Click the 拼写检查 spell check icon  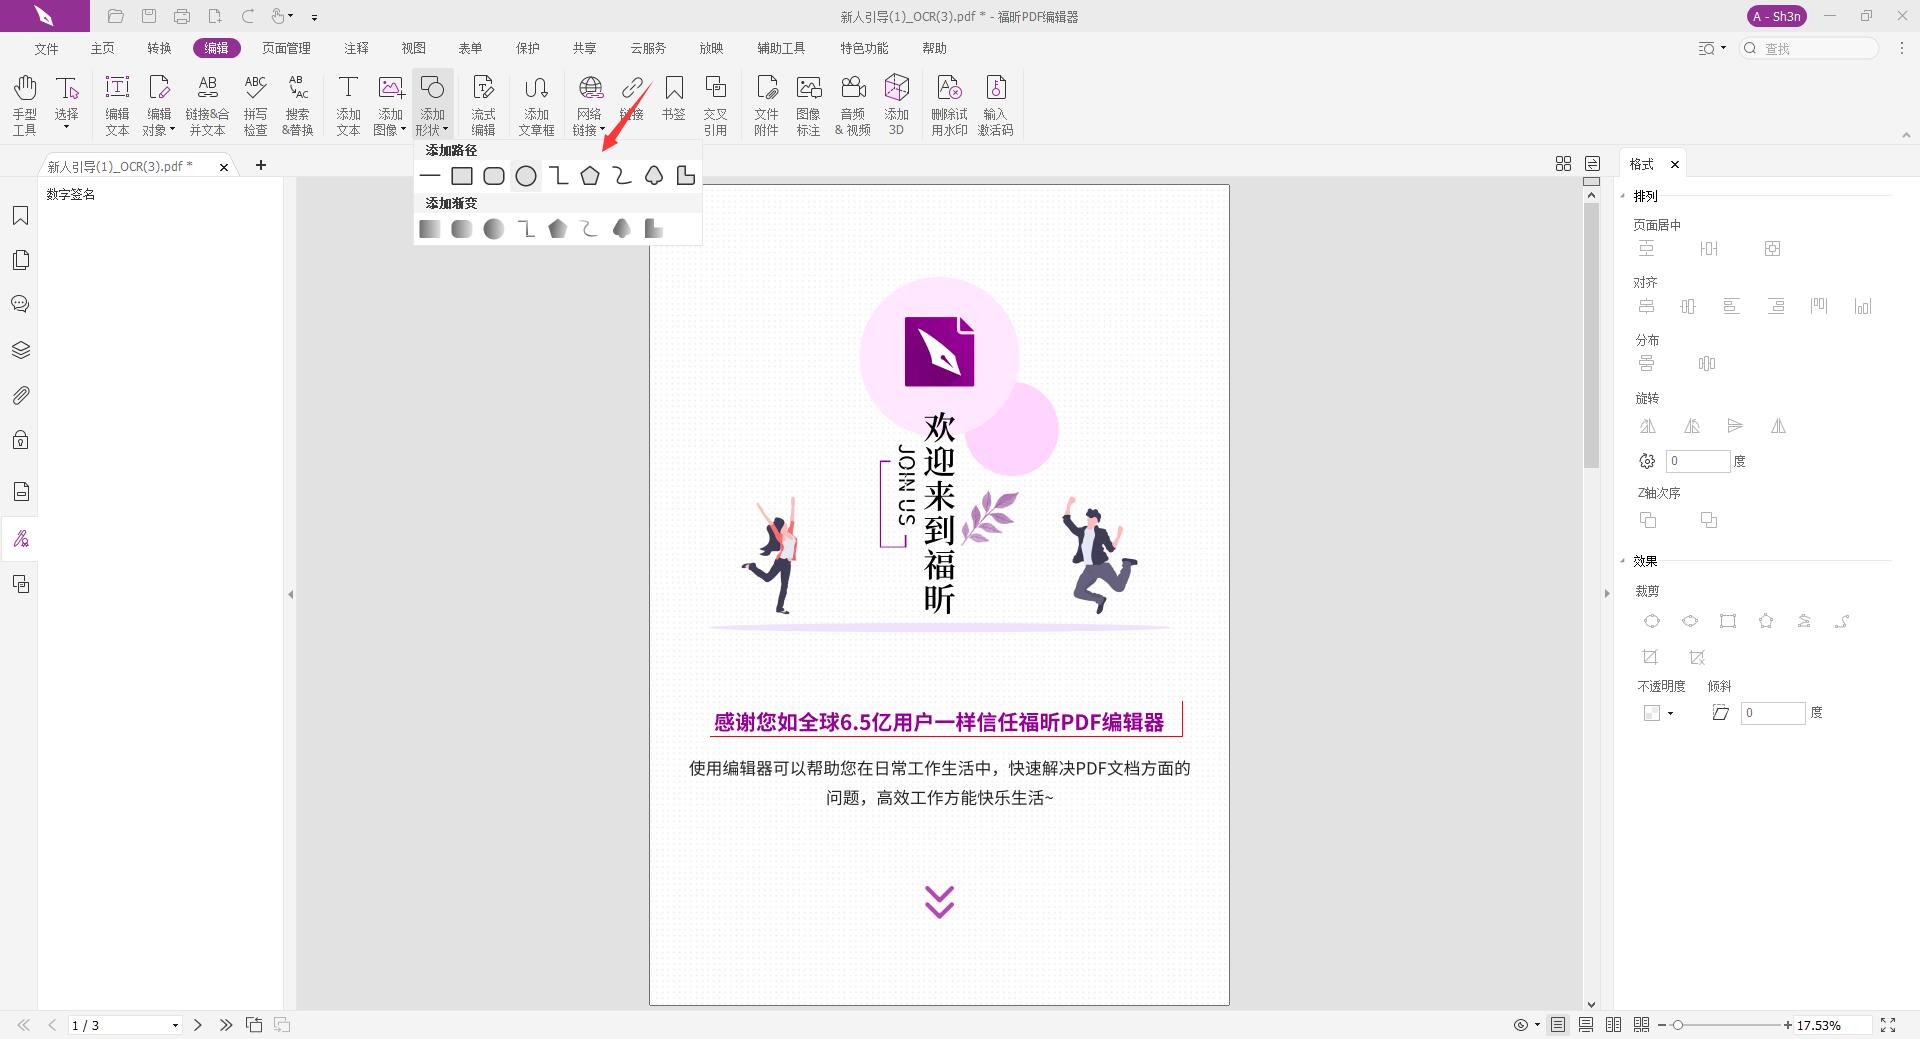click(256, 103)
